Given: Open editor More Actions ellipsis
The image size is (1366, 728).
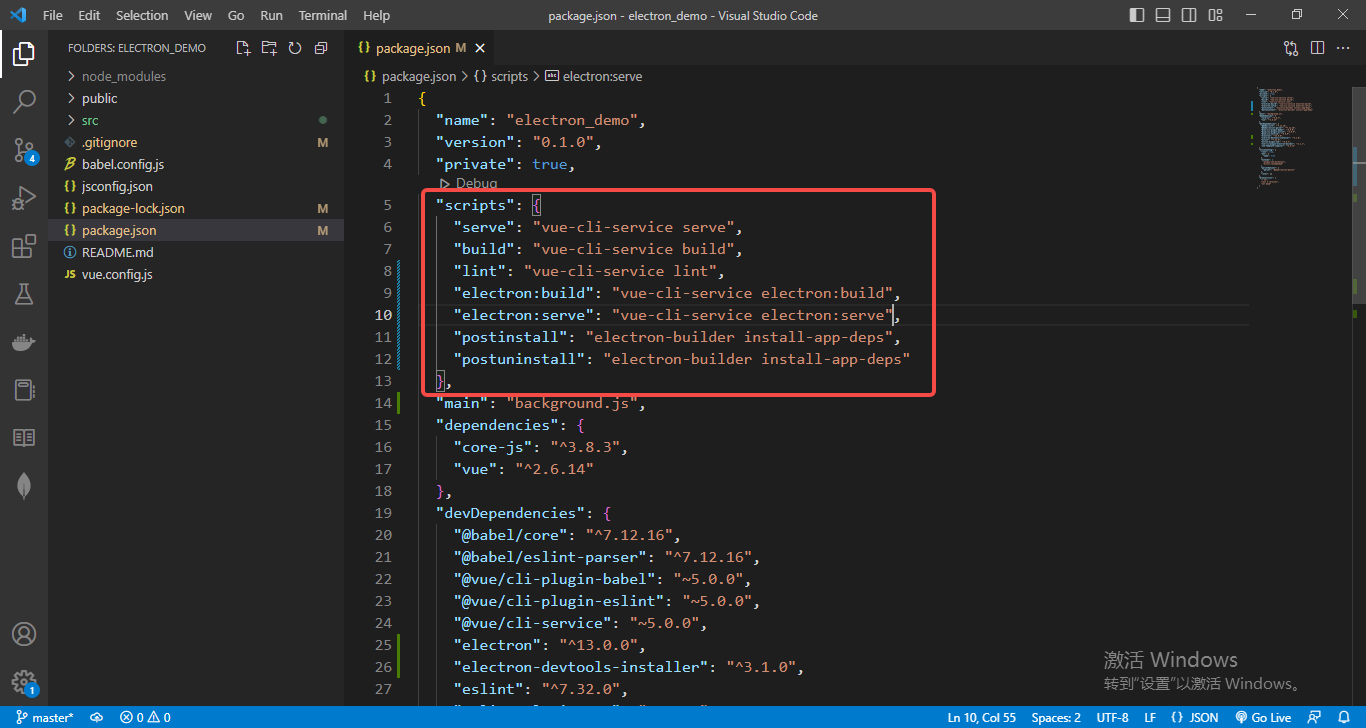Looking at the screenshot, I should point(1343,48).
